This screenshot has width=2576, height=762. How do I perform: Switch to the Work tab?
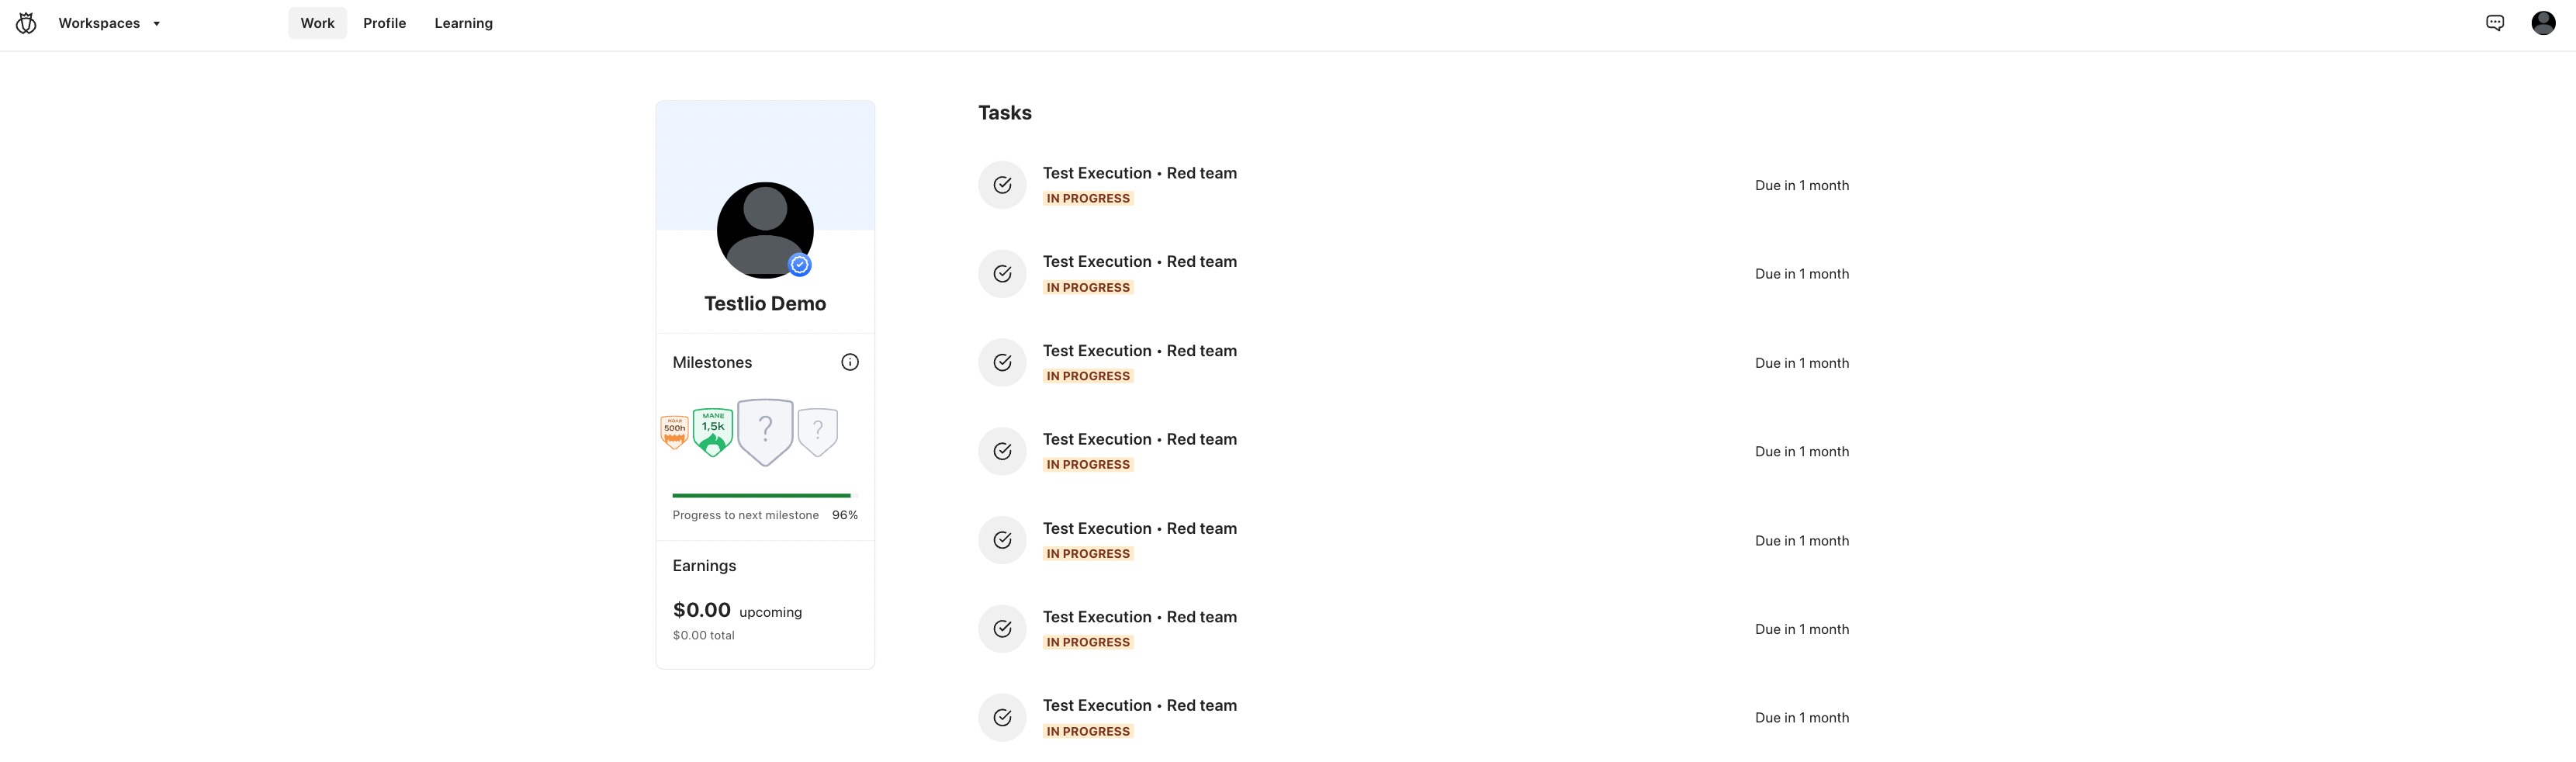pyautogui.click(x=317, y=23)
